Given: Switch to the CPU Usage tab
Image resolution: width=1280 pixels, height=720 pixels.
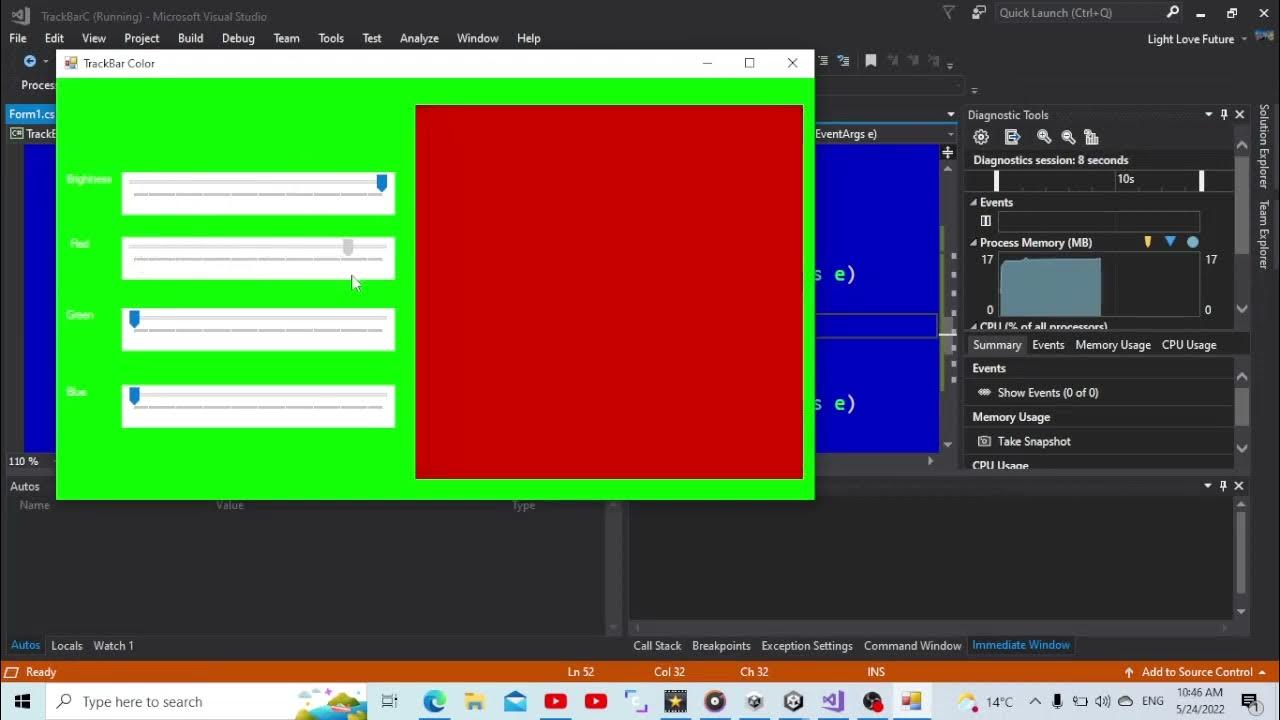Looking at the screenshot, I should click(x=1189, y=345).
